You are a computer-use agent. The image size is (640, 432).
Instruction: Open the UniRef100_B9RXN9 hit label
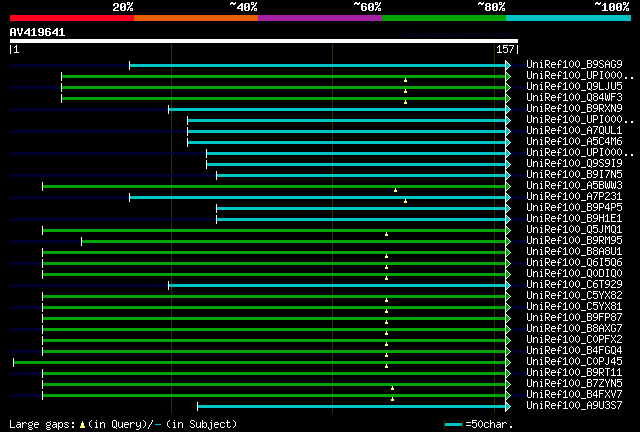tap(574, 108)
